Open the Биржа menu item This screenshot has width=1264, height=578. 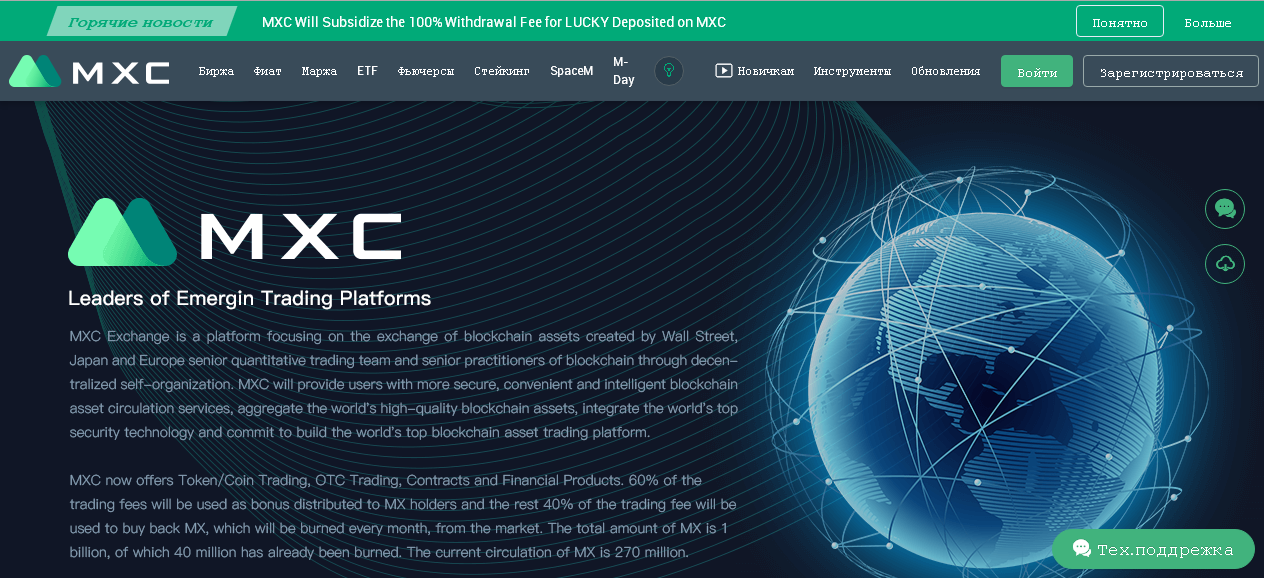(216, 71)
